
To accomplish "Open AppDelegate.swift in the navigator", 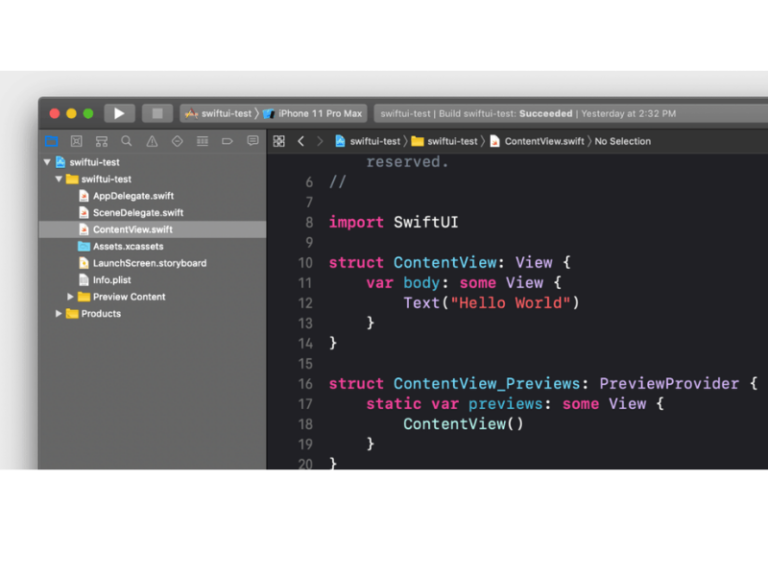I will [x=133, y=196].
